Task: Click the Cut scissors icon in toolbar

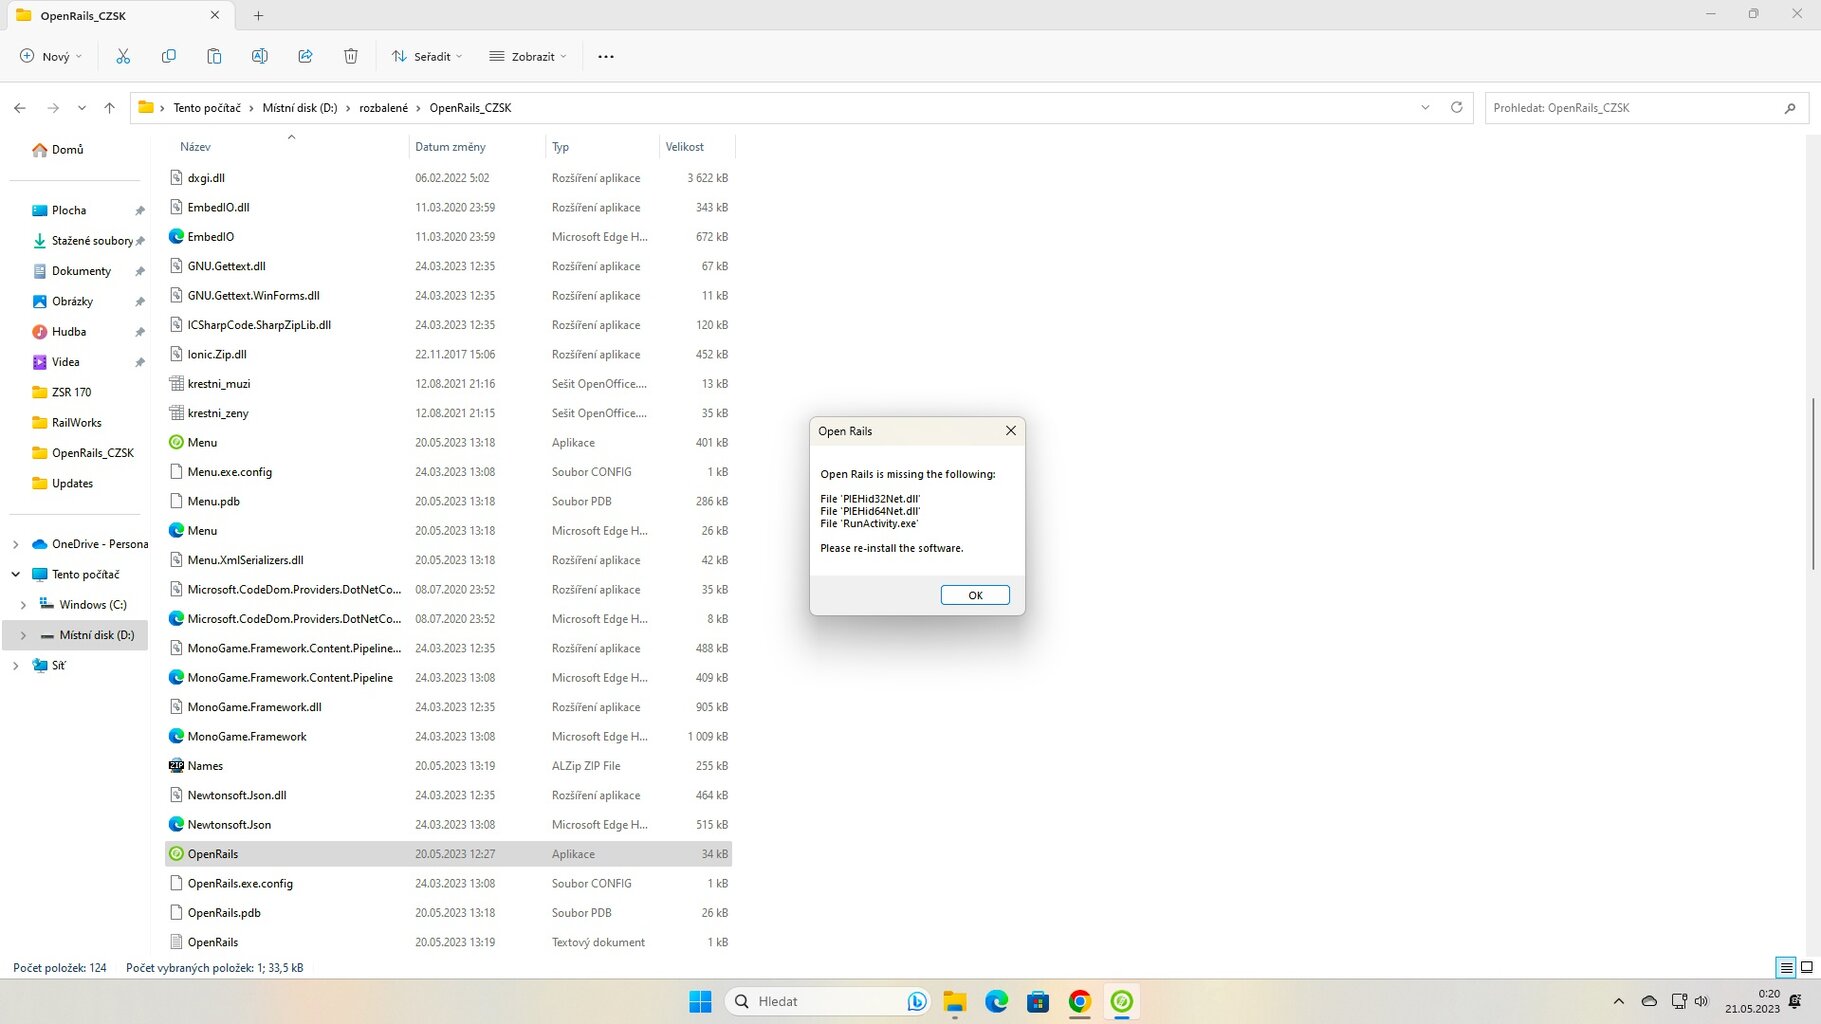Action: (x=123, y=56)
